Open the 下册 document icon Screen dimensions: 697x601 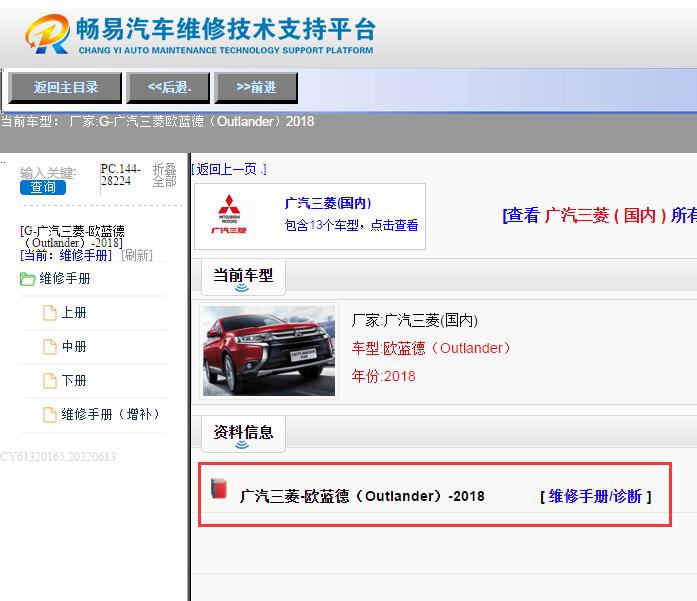pyautogui.click(x=49, y=381)
